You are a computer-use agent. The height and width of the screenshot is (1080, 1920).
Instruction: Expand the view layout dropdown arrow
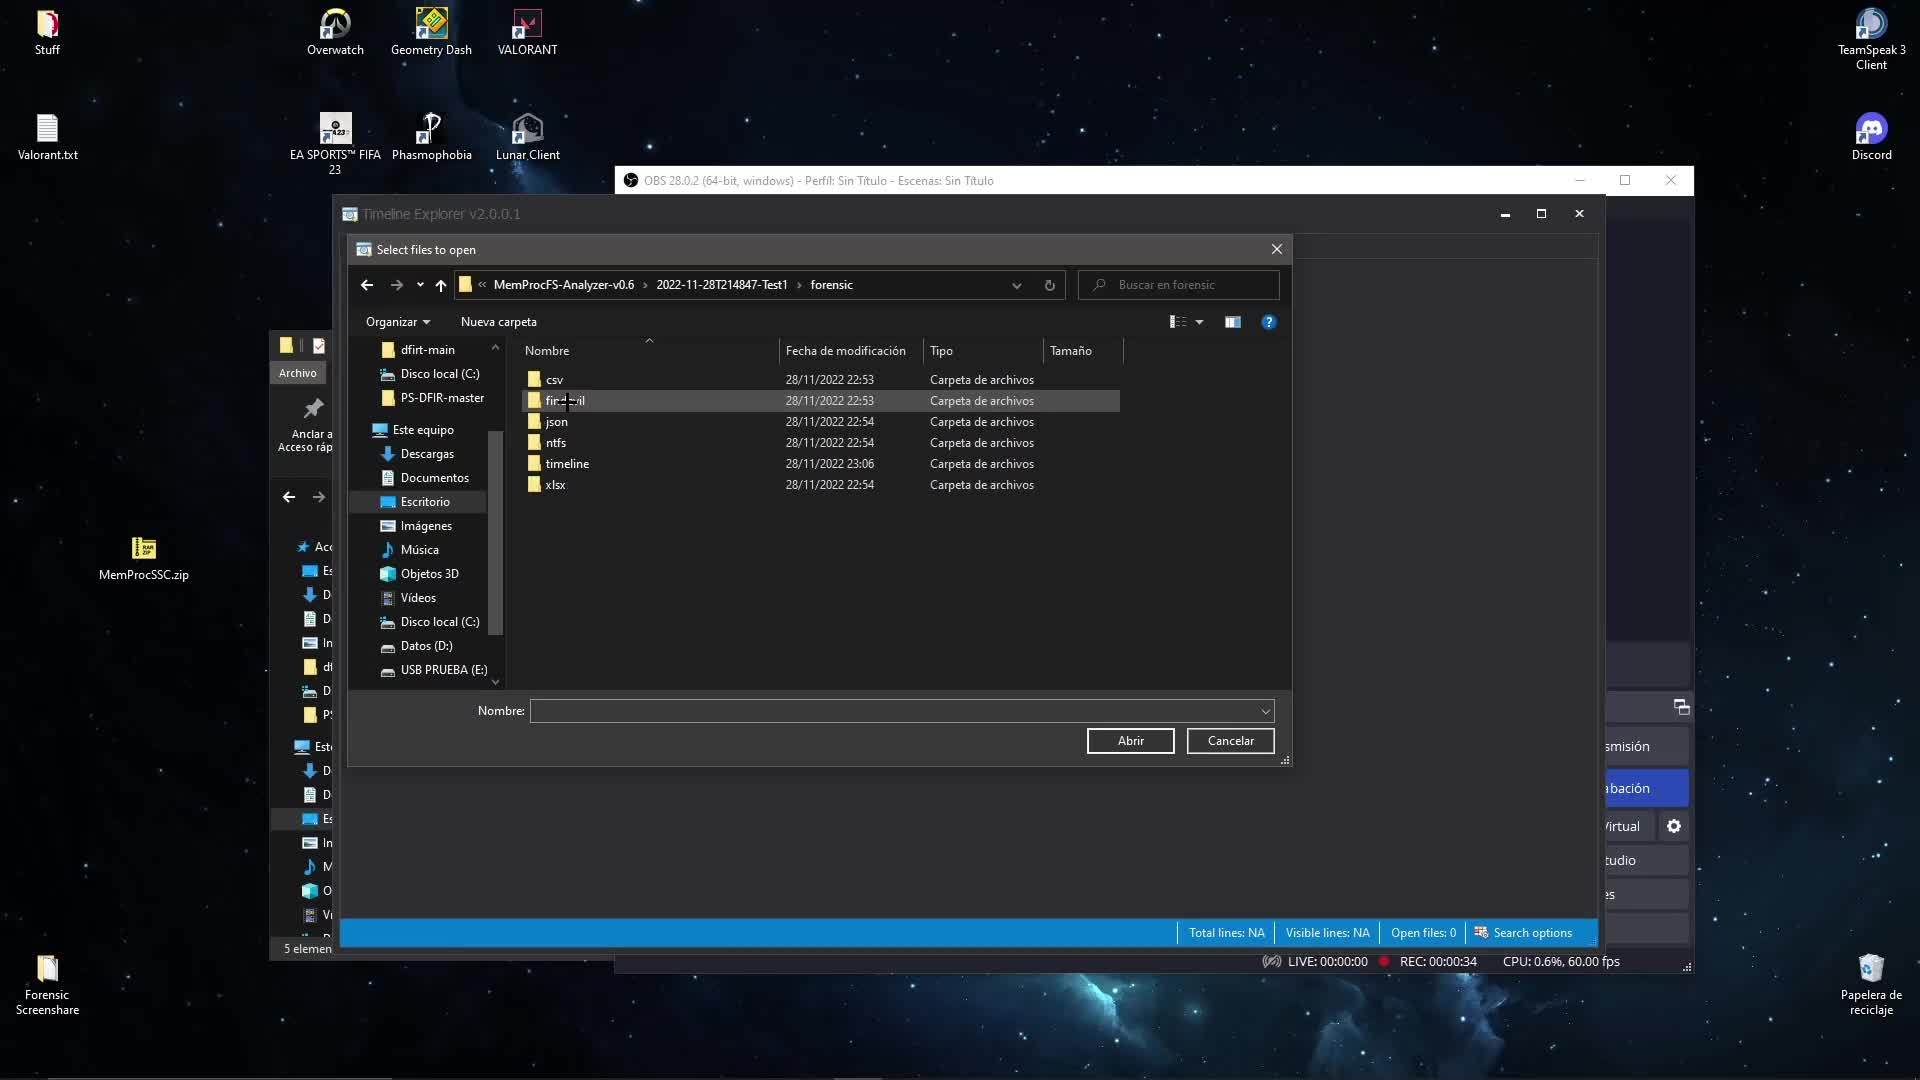coord(1200,321)
